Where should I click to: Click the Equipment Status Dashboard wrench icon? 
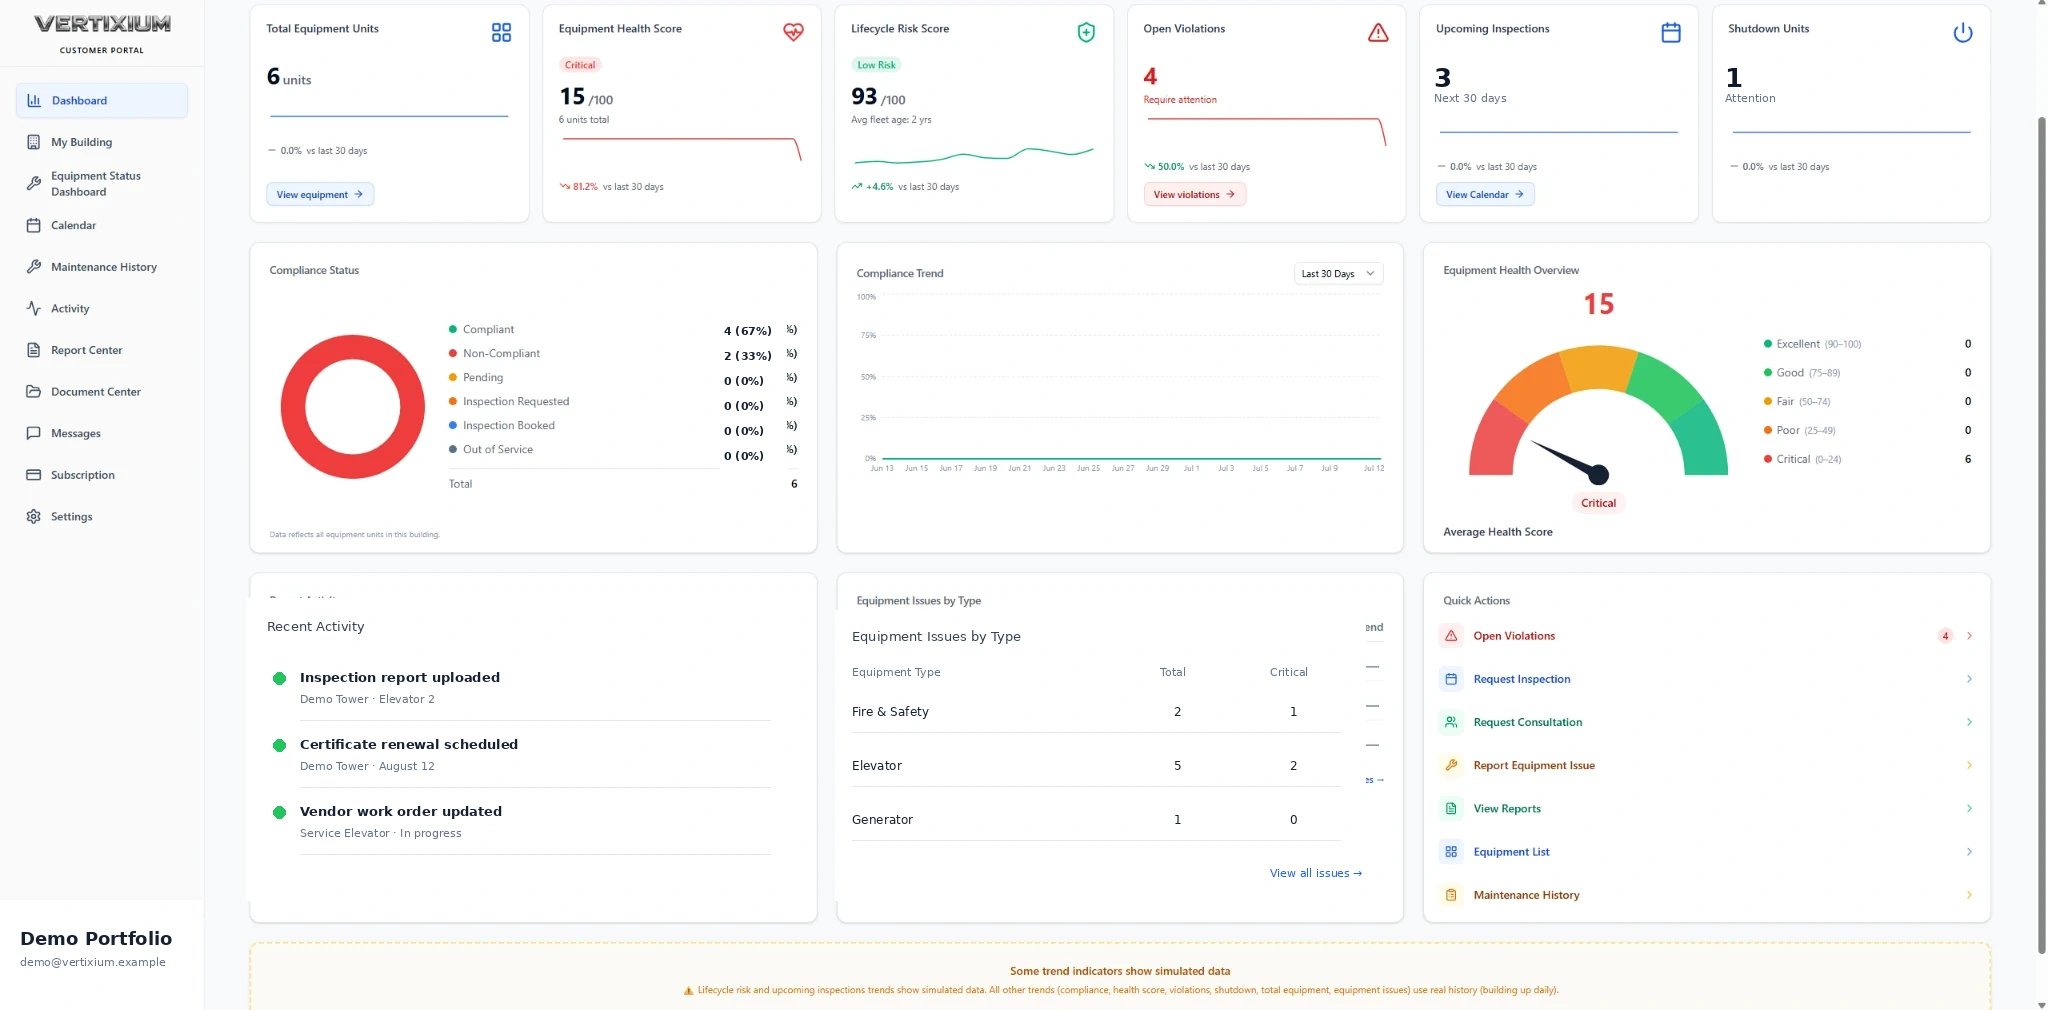(x=34, y=184)
